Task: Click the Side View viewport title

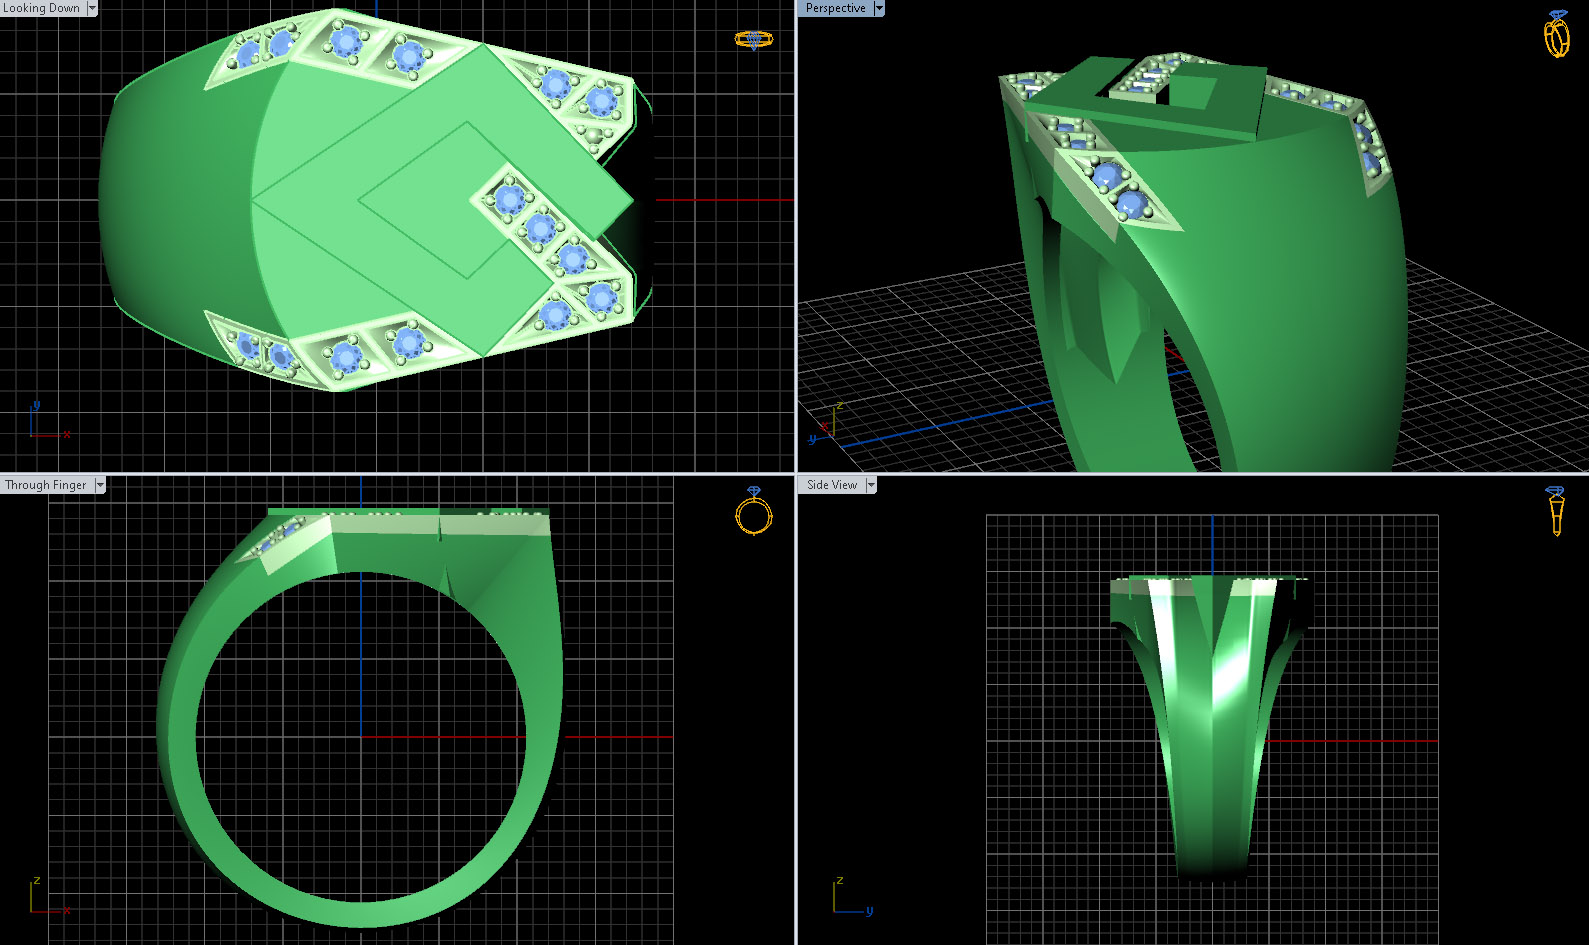Action: click(x=831, y=485)
